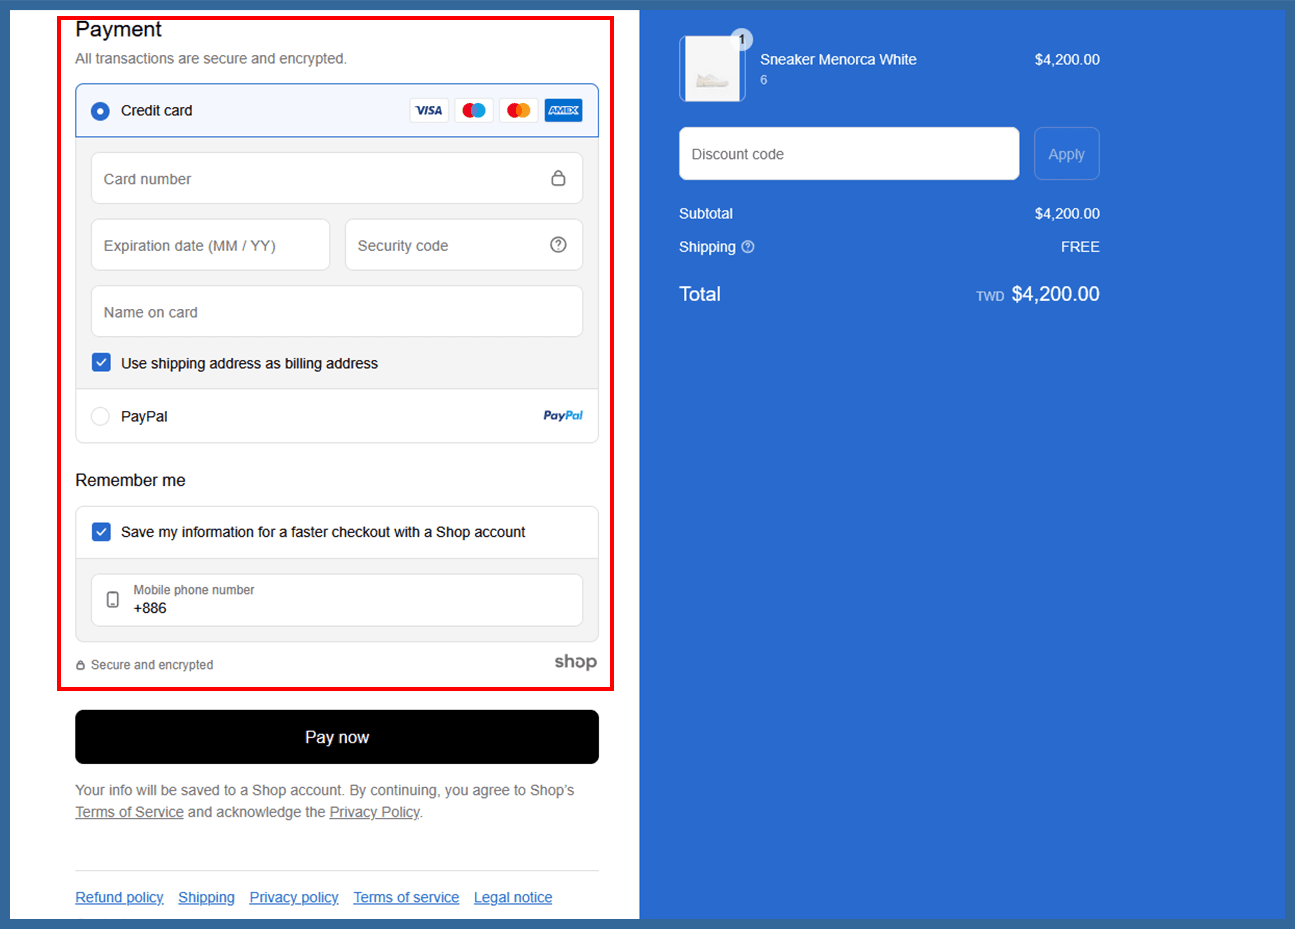Choose PayPal as payment method

pyautogui.click(x=100, y=417)
